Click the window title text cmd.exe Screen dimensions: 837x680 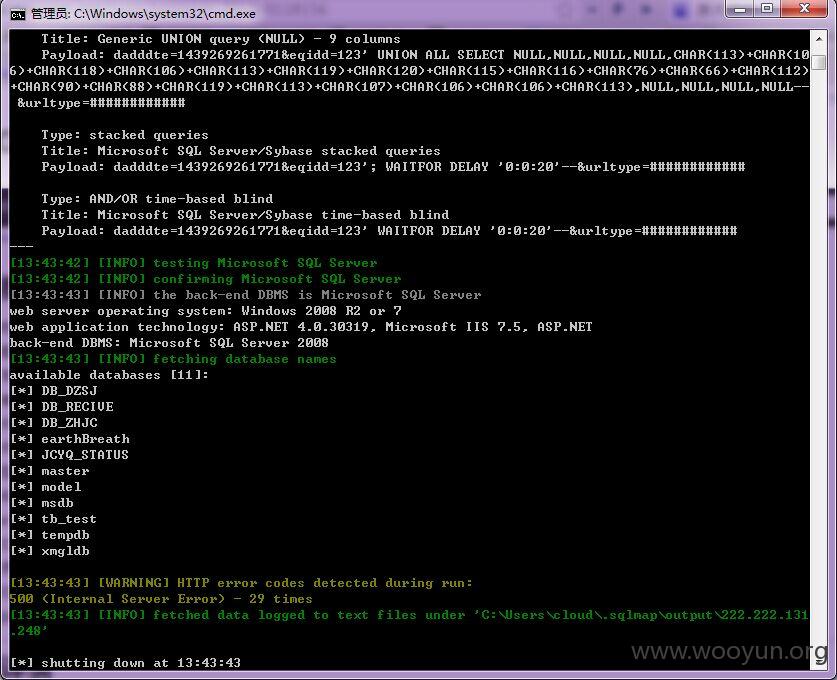click(143, 14)
